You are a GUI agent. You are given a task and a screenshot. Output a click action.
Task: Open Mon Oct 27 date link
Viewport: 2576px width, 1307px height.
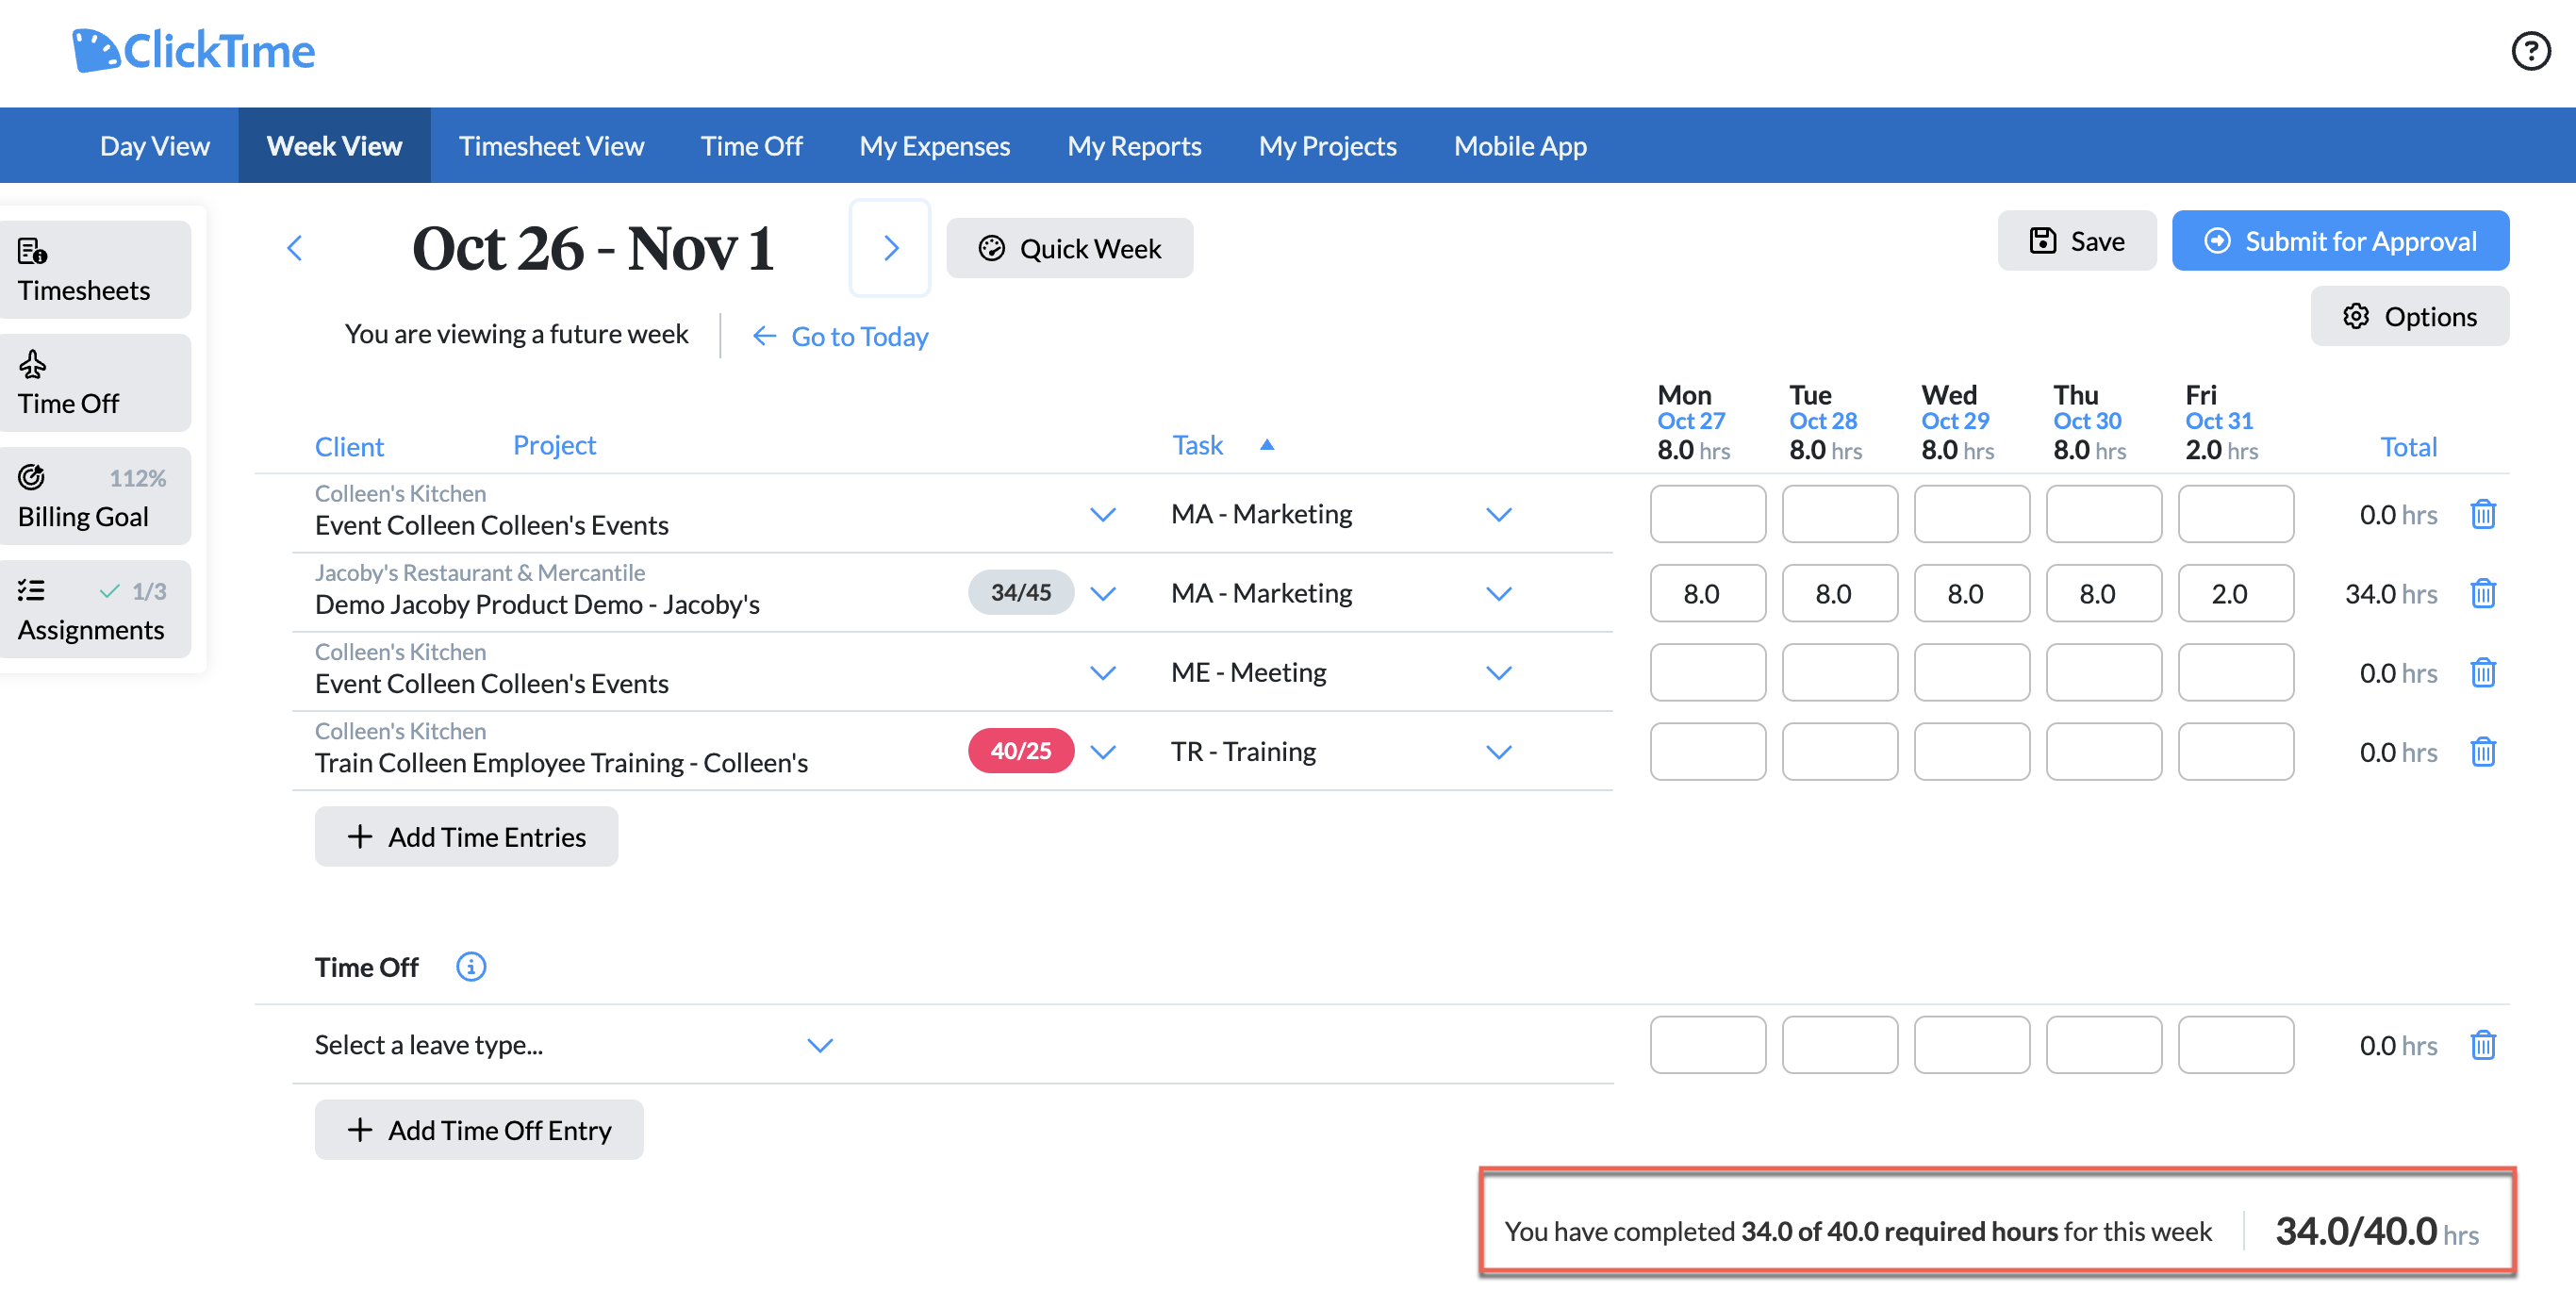pyautogui.click(x=1690, y=421)
